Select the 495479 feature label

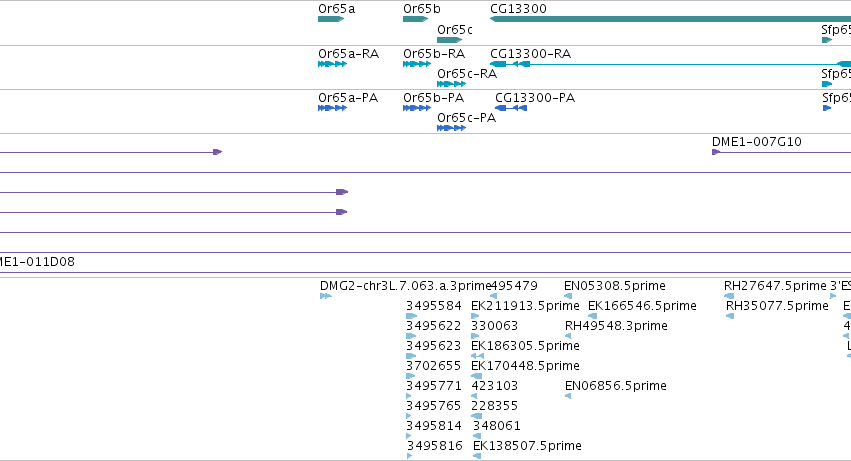tap(514, 286)
